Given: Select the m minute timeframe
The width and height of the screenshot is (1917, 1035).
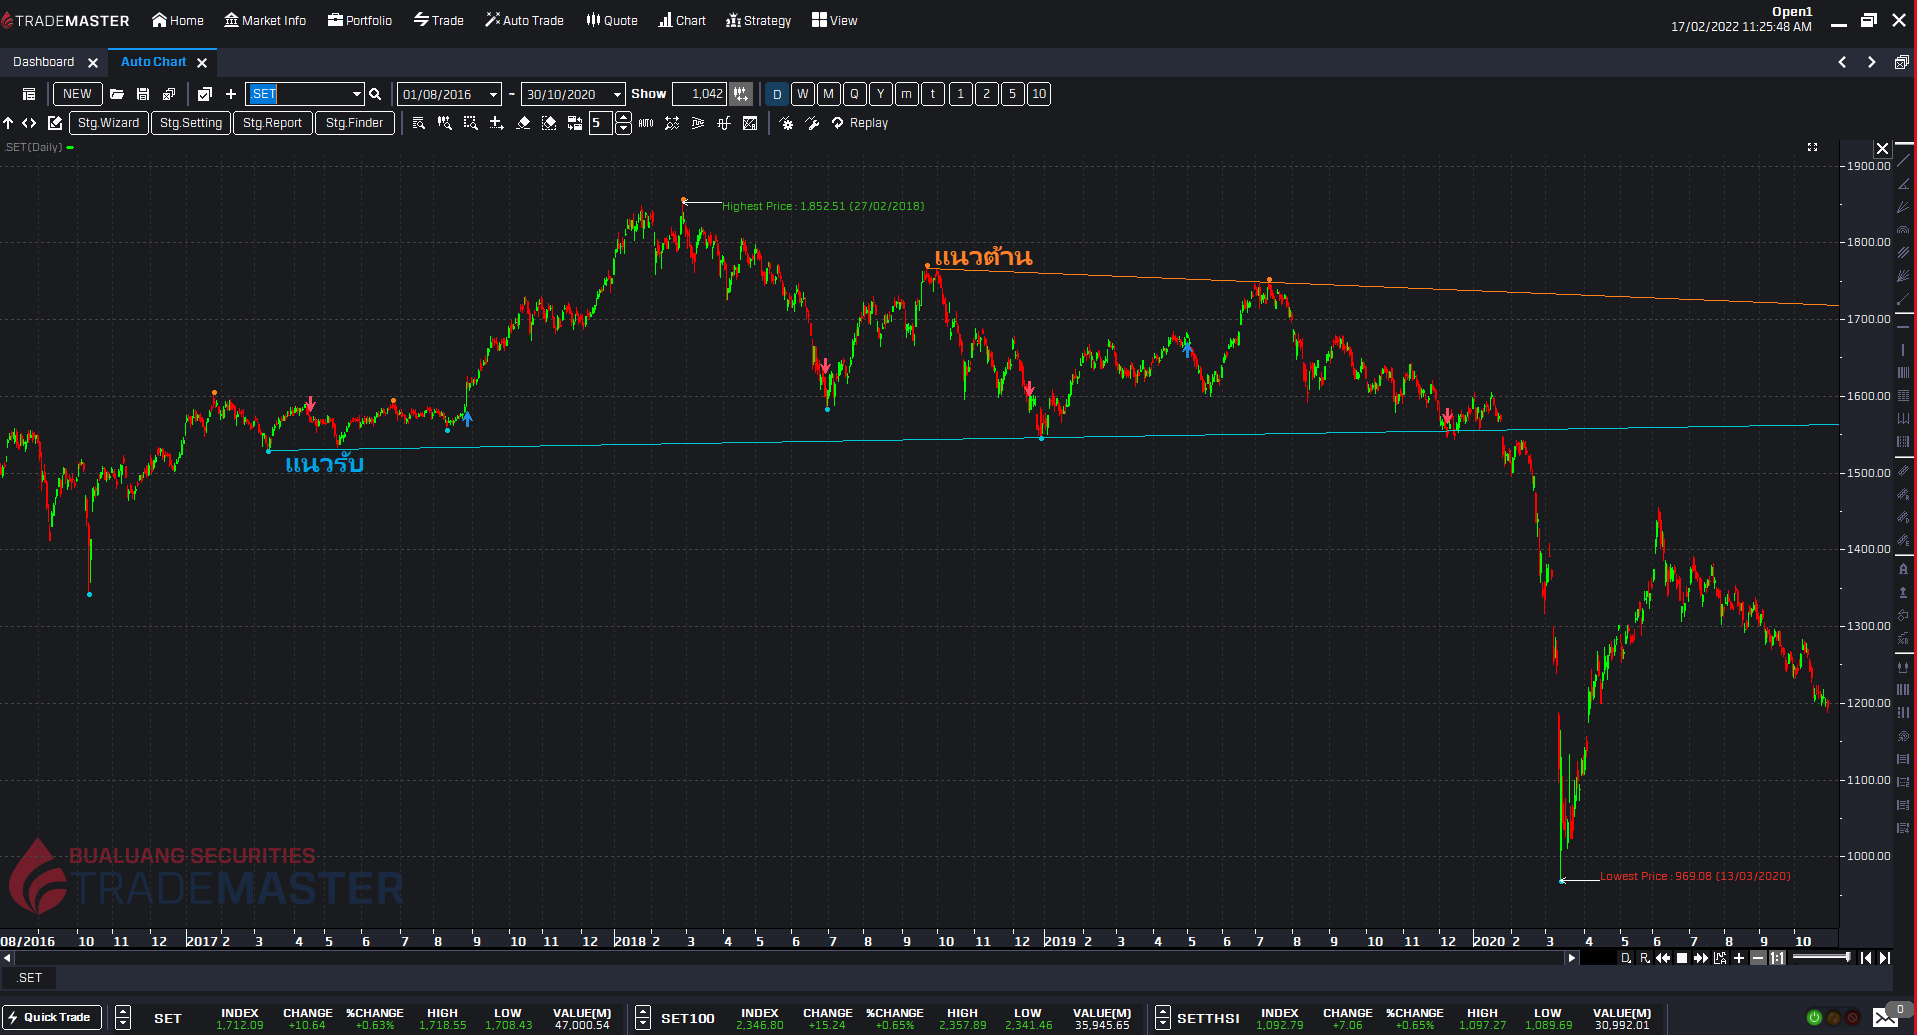Looking at the screenshot, I should (907, 94).
